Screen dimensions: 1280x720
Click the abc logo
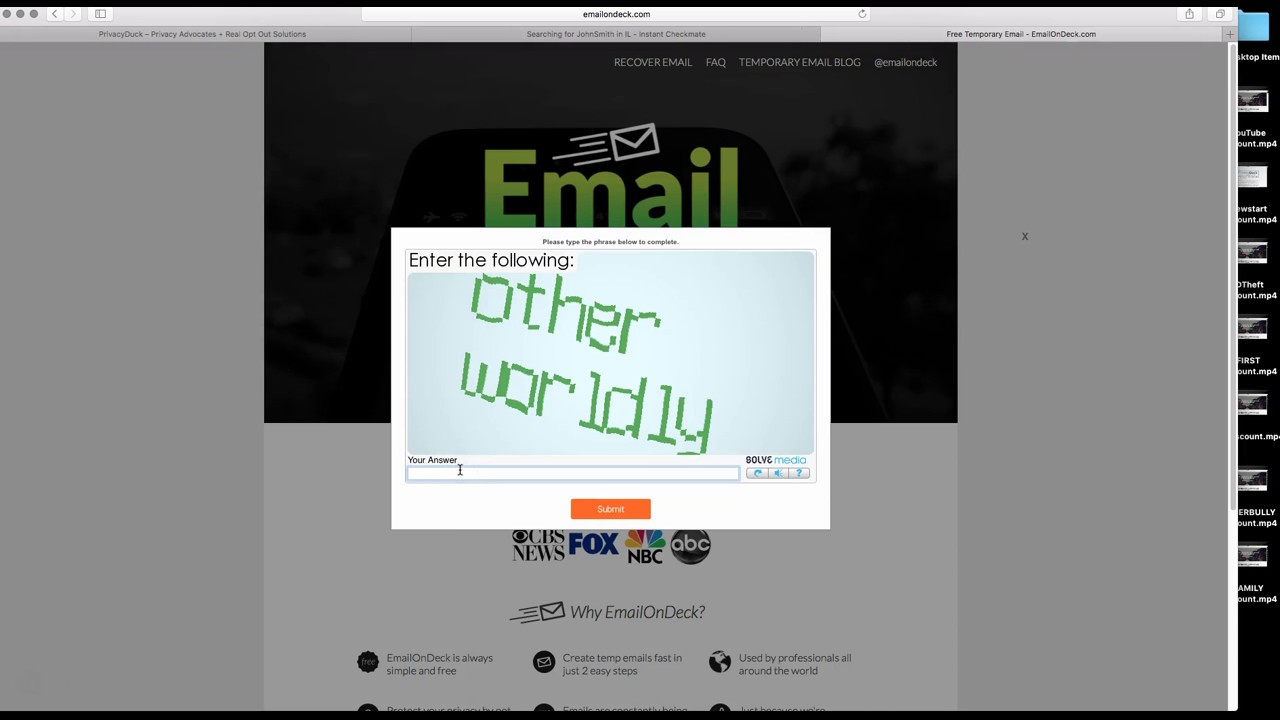click(x=690, y=545)
